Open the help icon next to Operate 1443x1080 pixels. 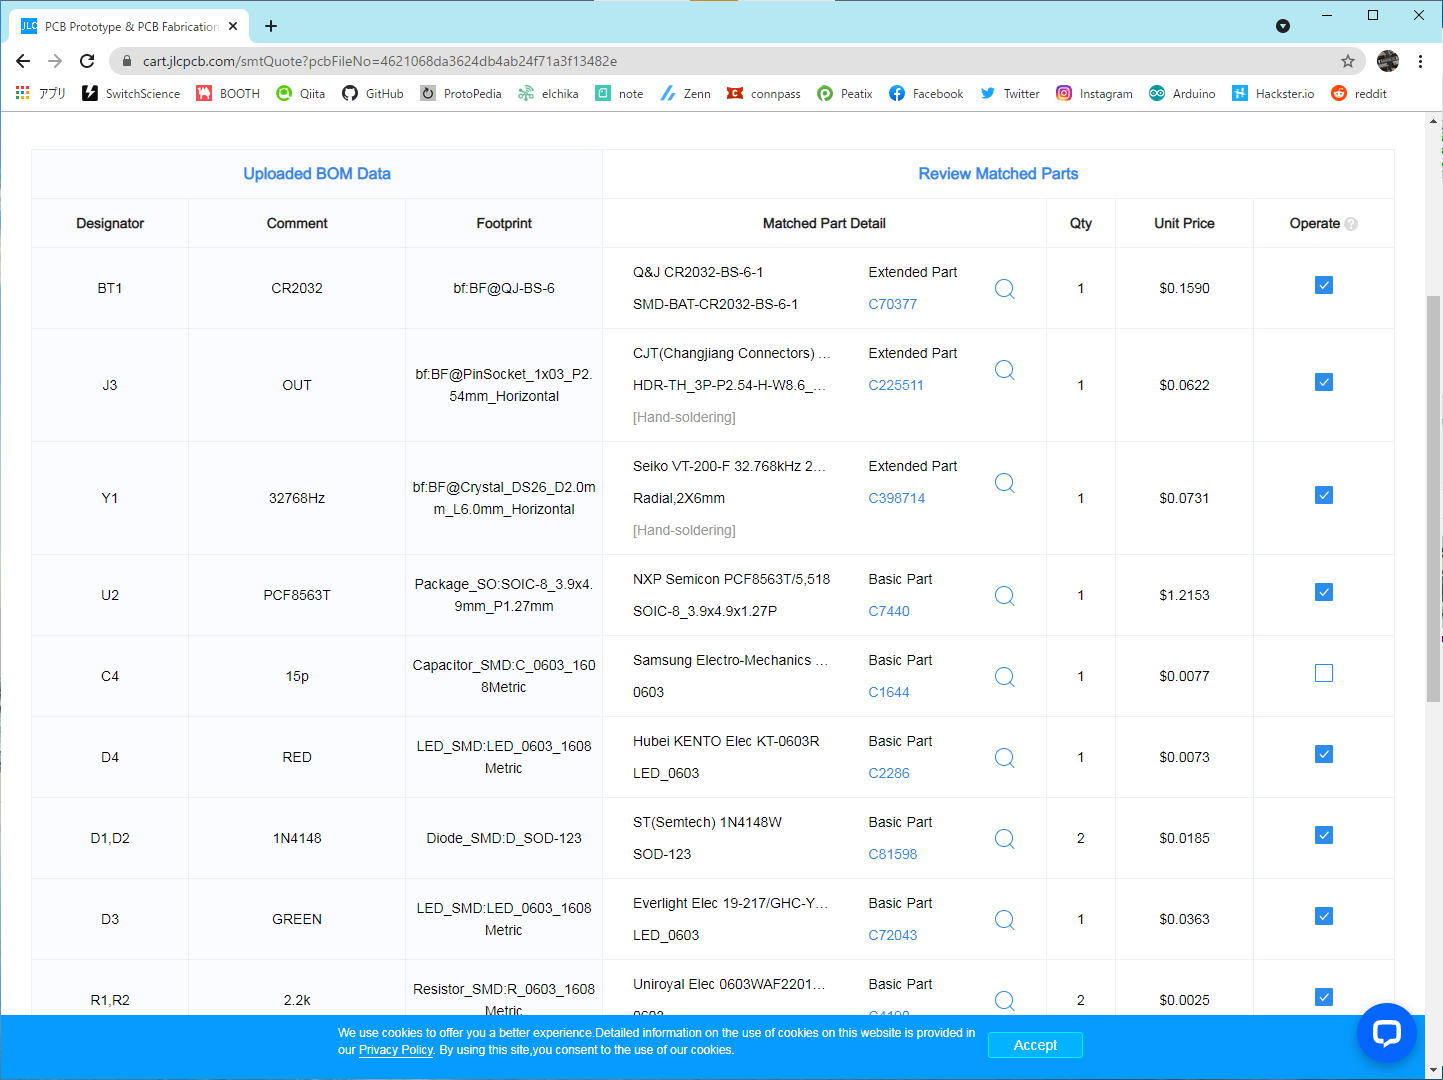point(1351,224)
